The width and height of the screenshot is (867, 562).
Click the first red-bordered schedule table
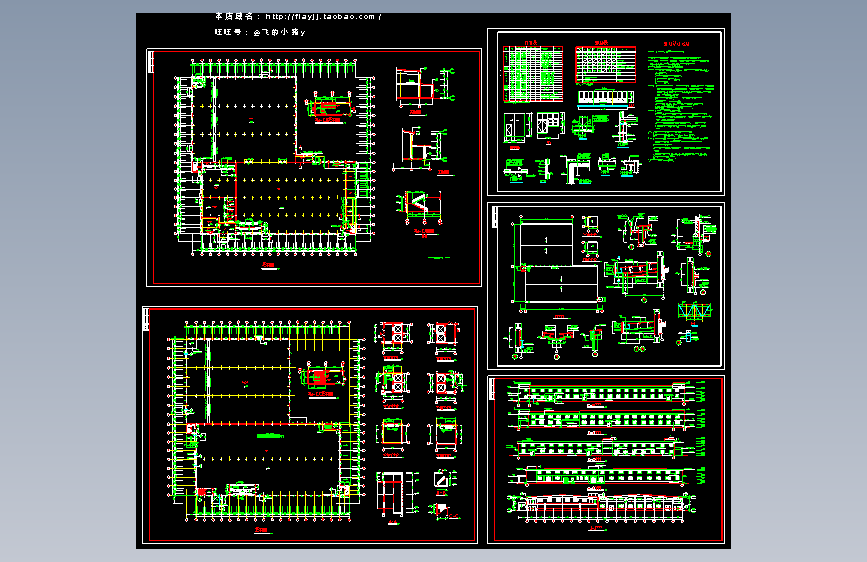pyautogui.click(x=533, y=74)
